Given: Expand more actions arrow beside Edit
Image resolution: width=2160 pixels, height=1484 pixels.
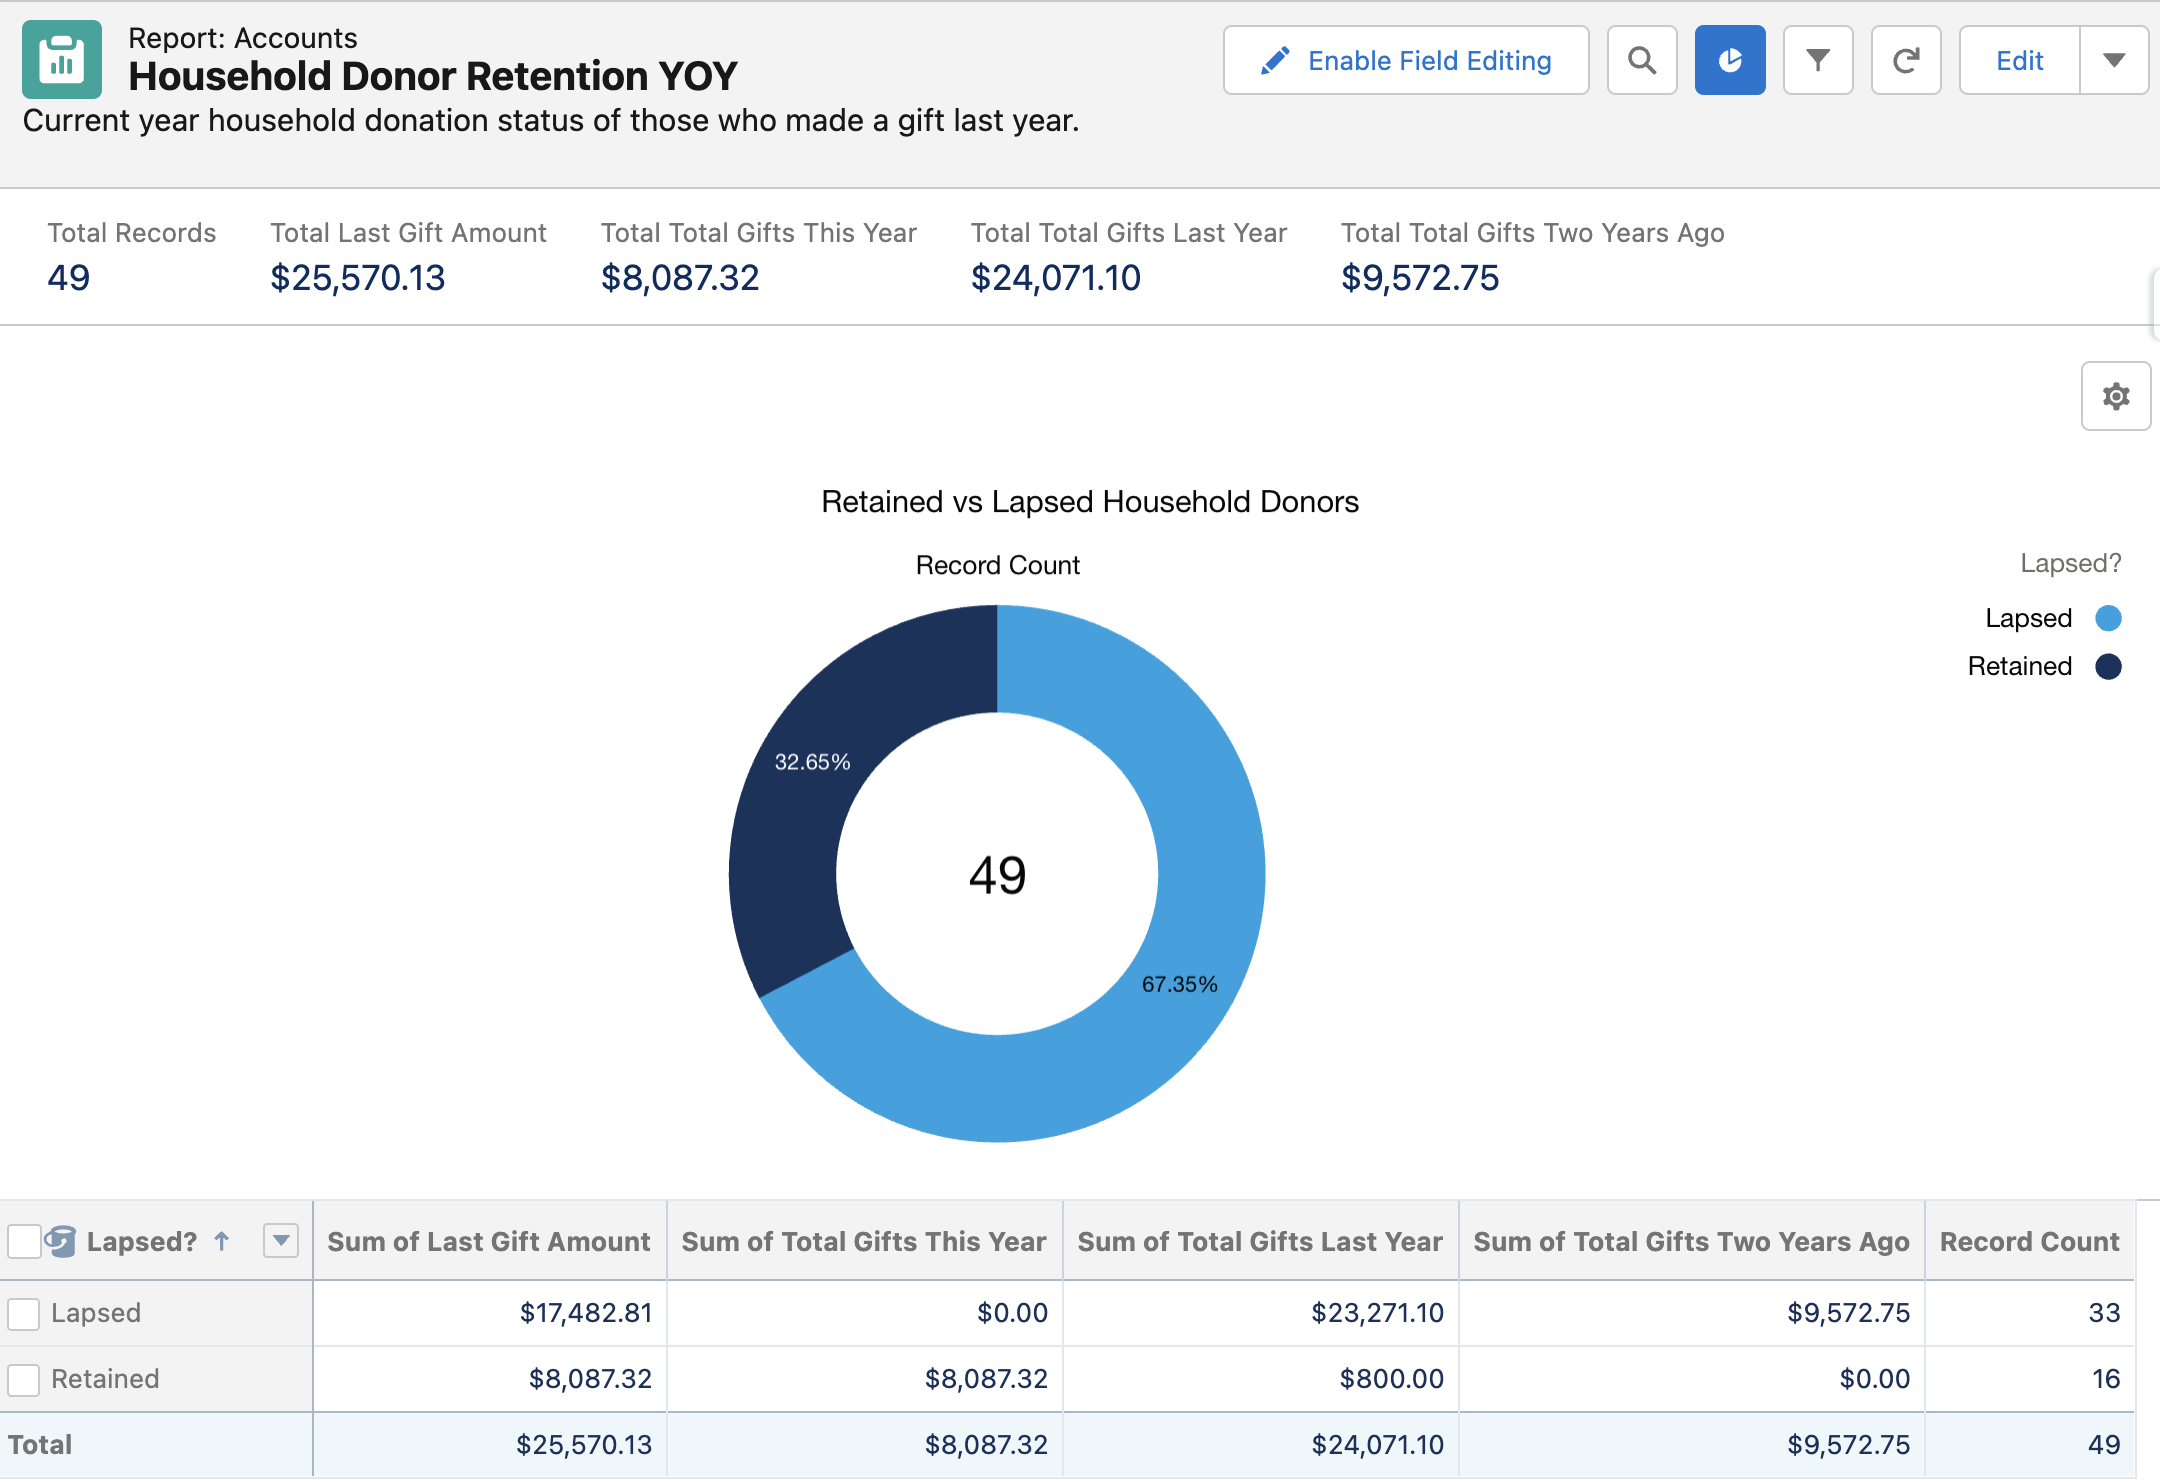Looking at the screenshot, I should (x=2113, y=61).
